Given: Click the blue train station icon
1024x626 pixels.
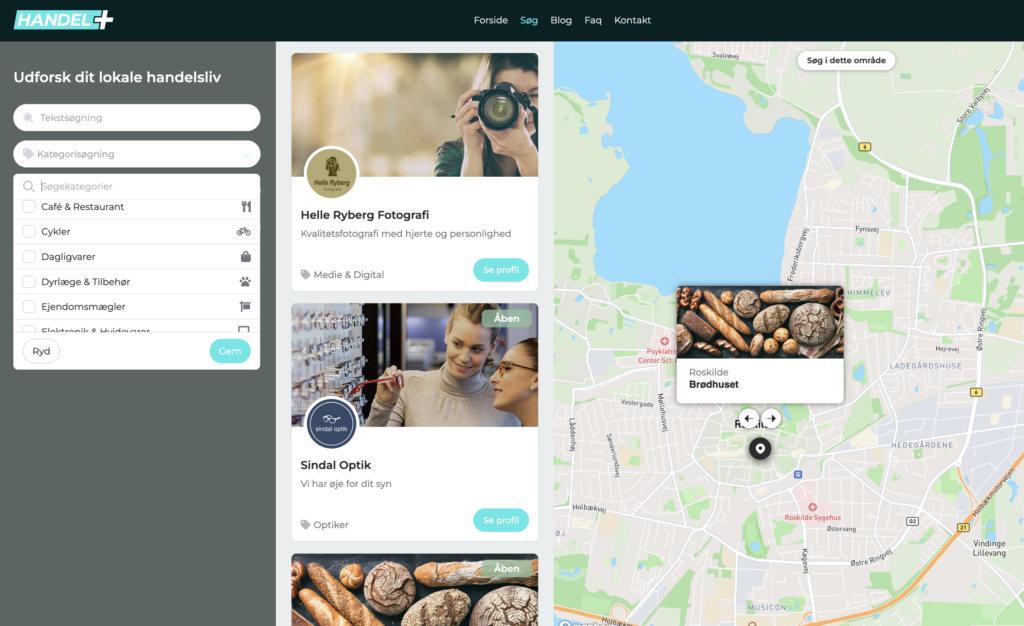Looking at the screenshot, I should point(798,475).
